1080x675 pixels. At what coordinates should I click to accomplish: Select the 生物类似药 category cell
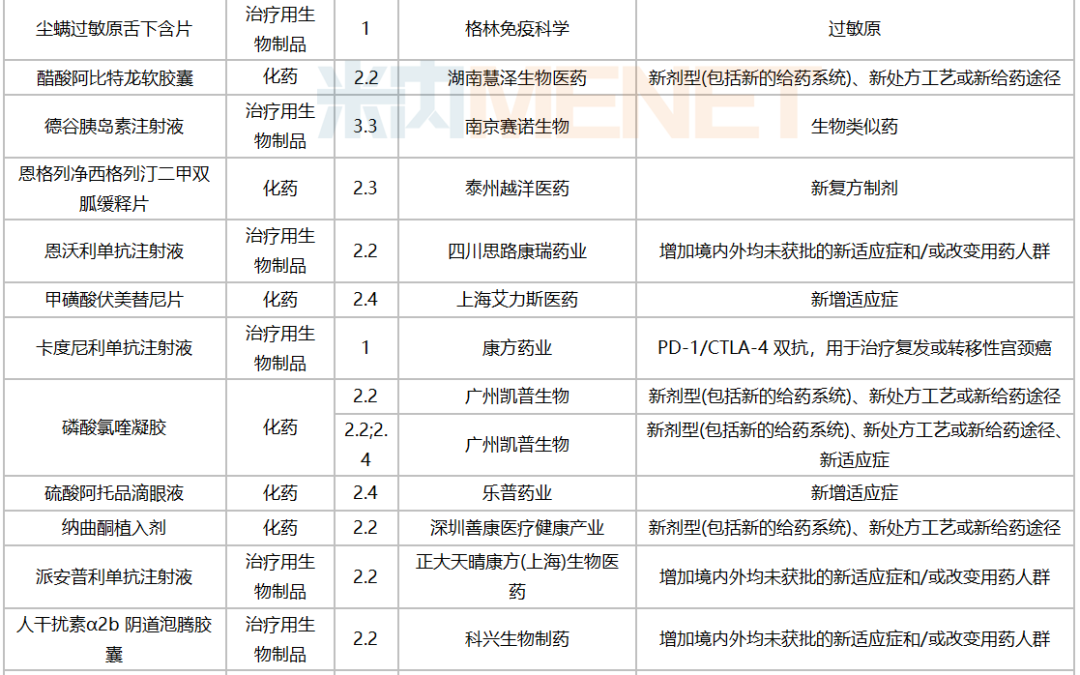pos(855,128)
